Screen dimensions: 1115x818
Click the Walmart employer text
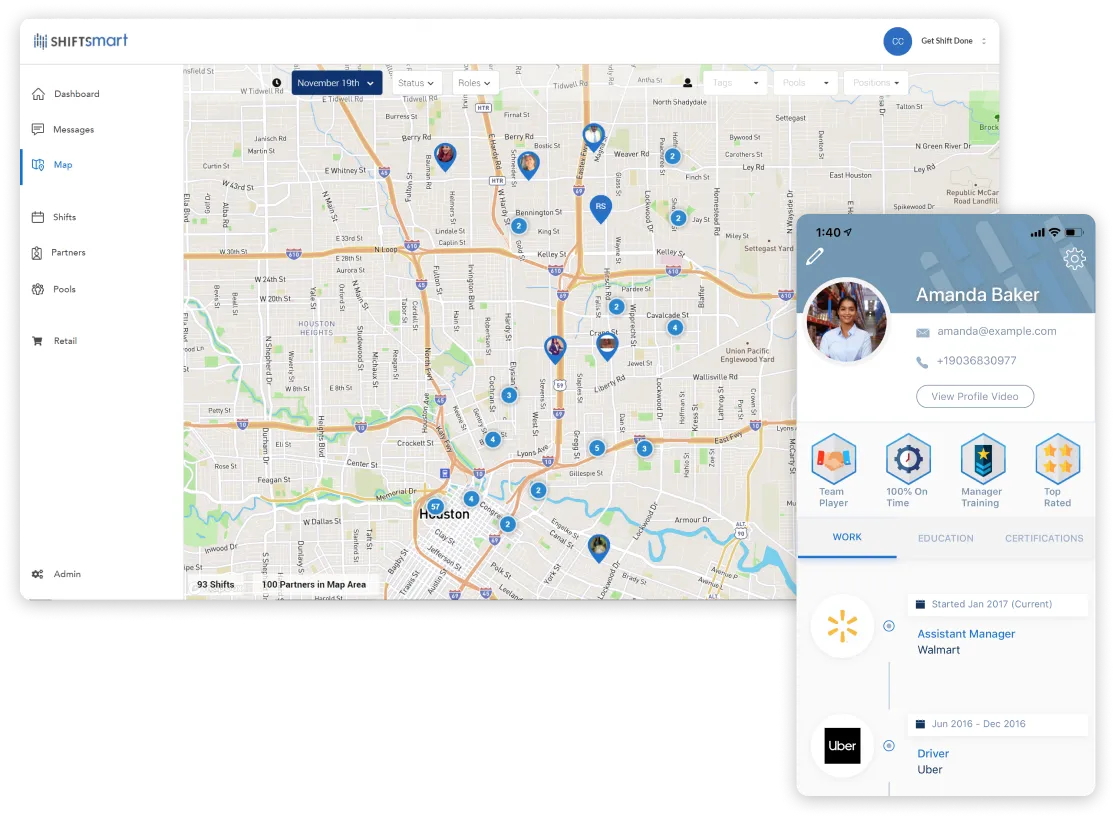938,650
